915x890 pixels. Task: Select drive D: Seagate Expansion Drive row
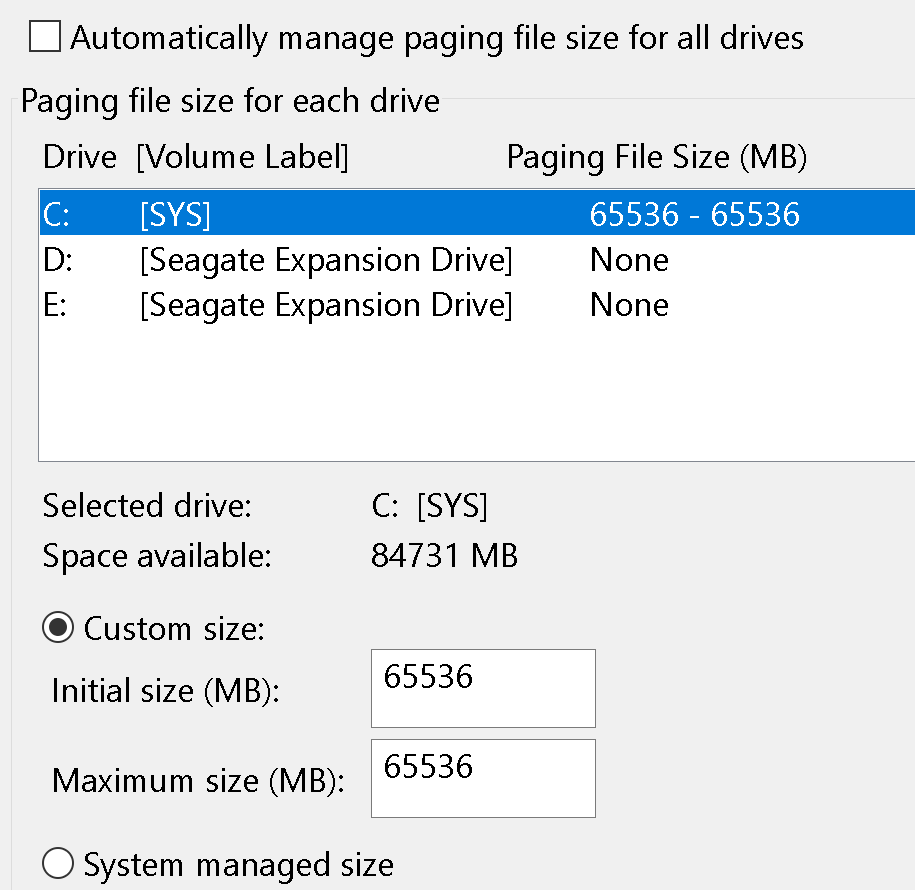[x=326, y=260]
